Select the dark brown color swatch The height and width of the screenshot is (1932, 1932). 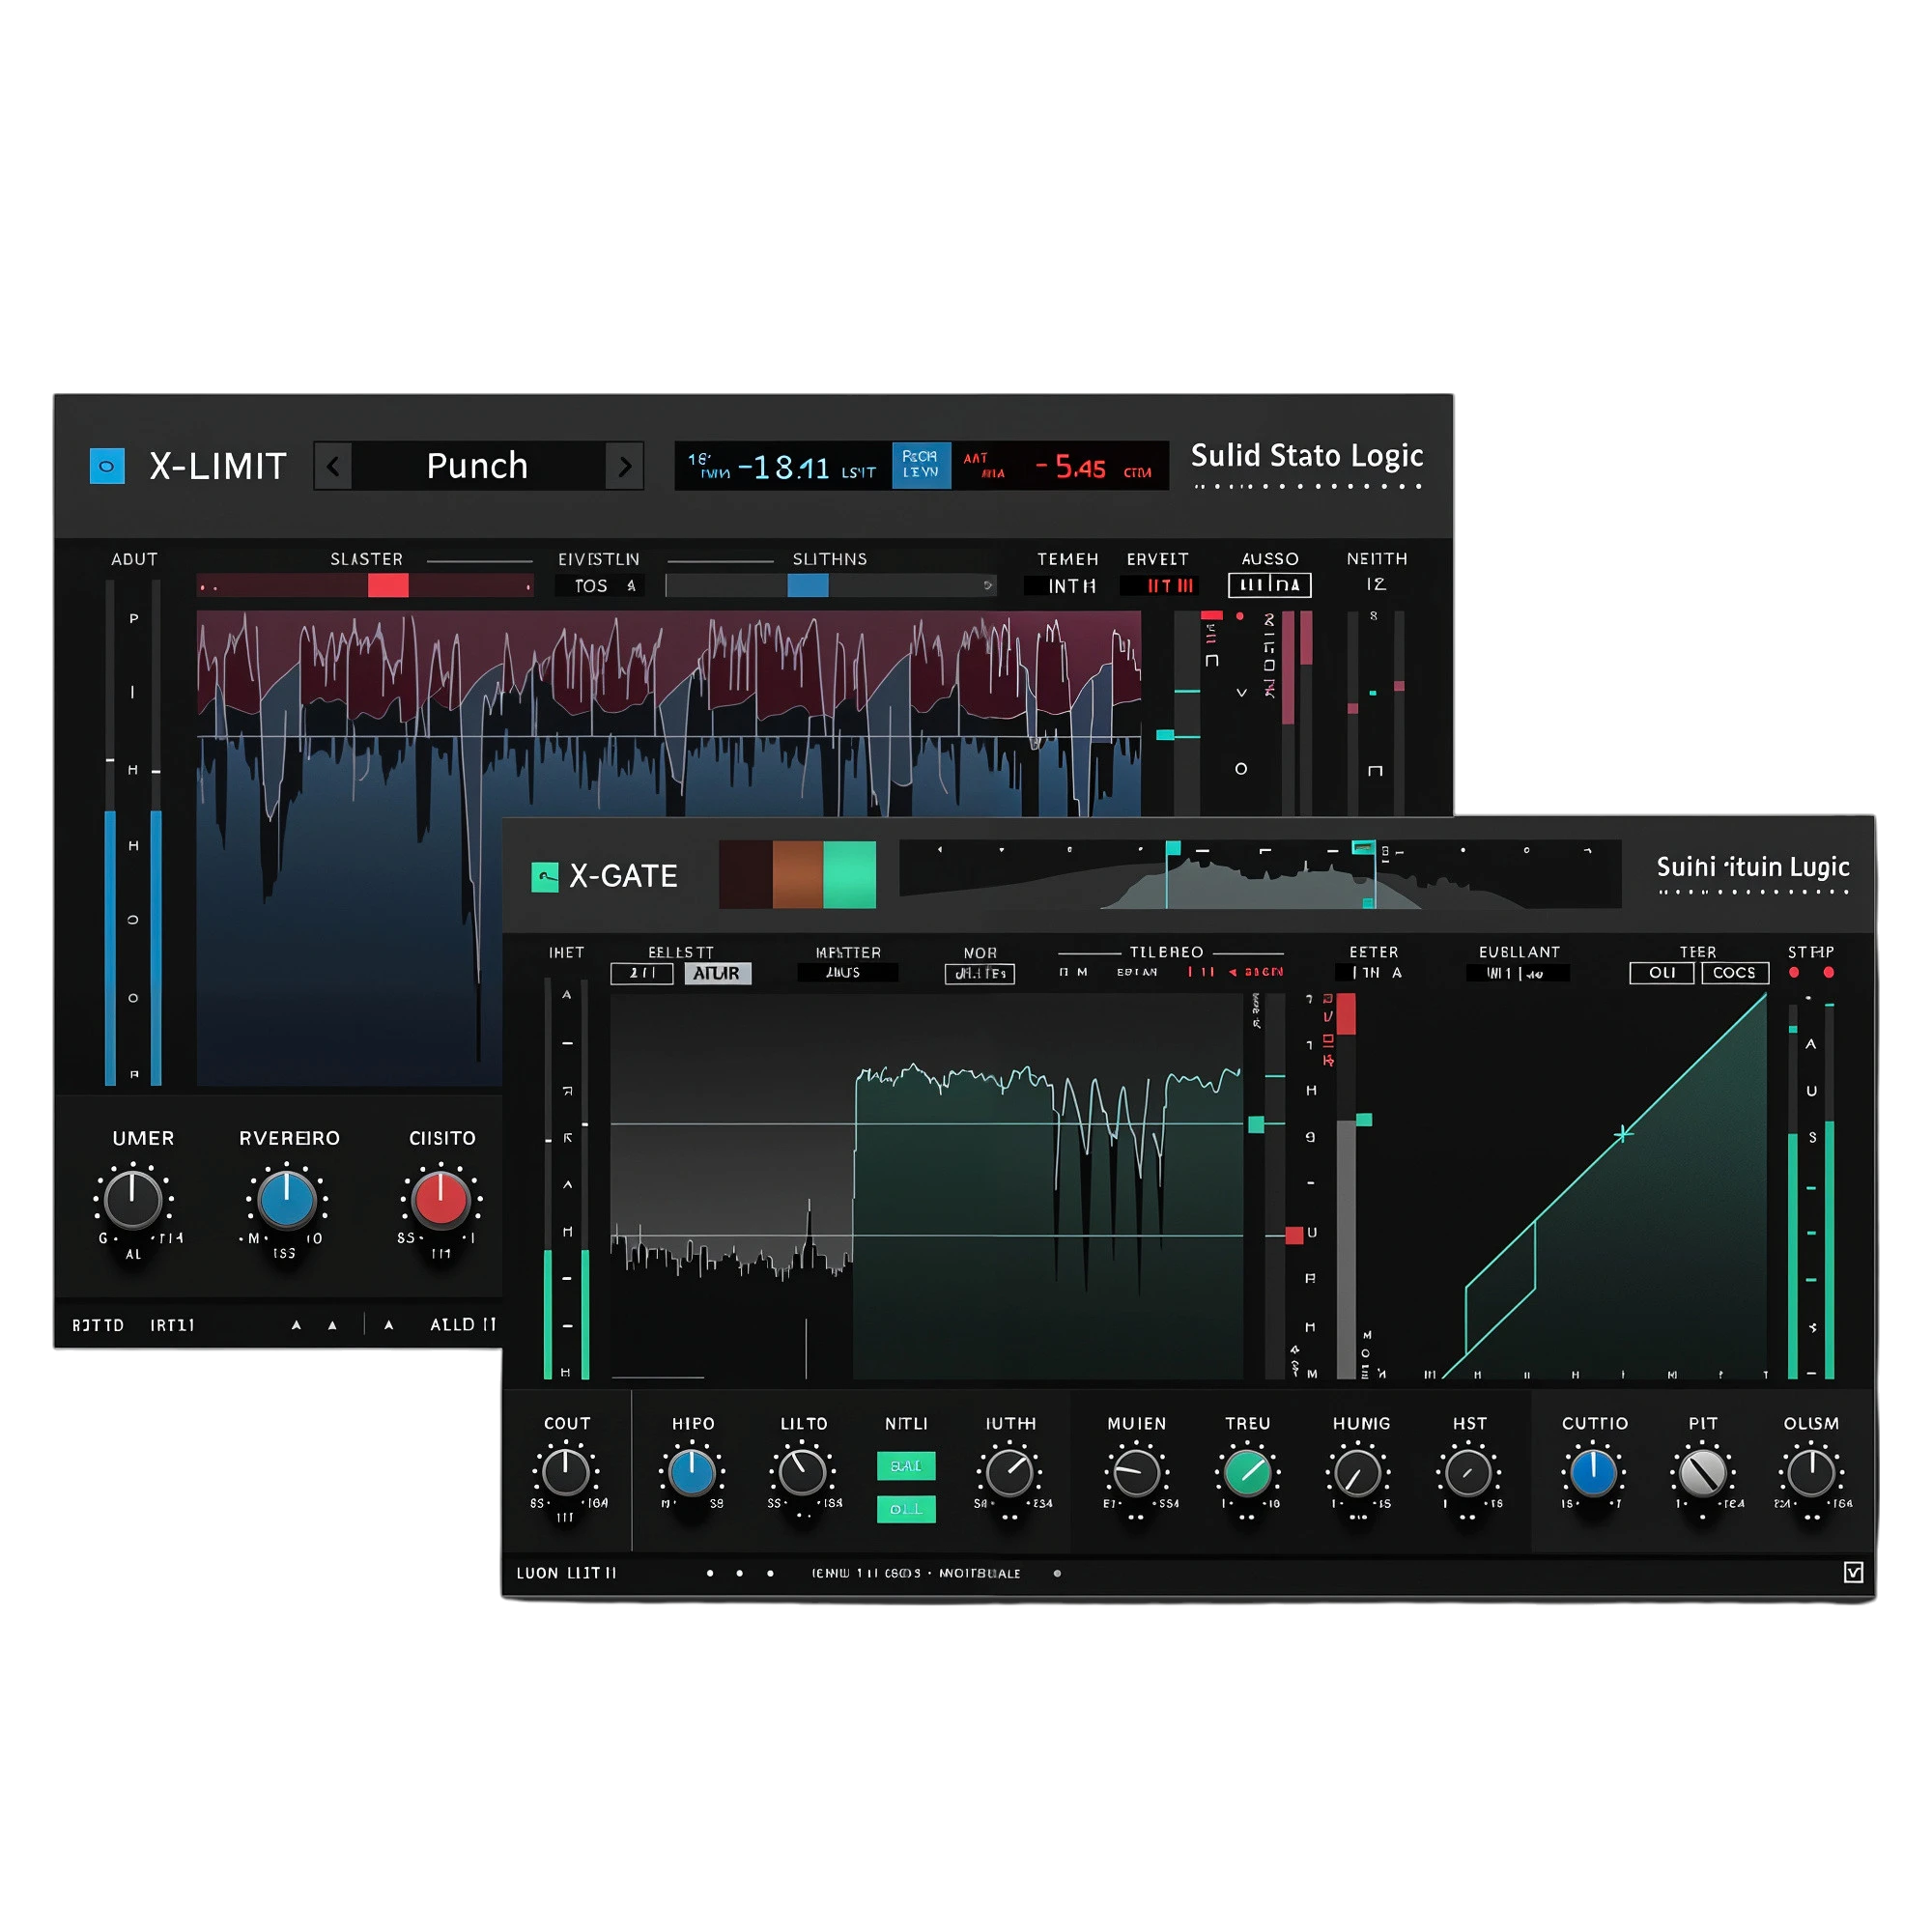(746, 874)
